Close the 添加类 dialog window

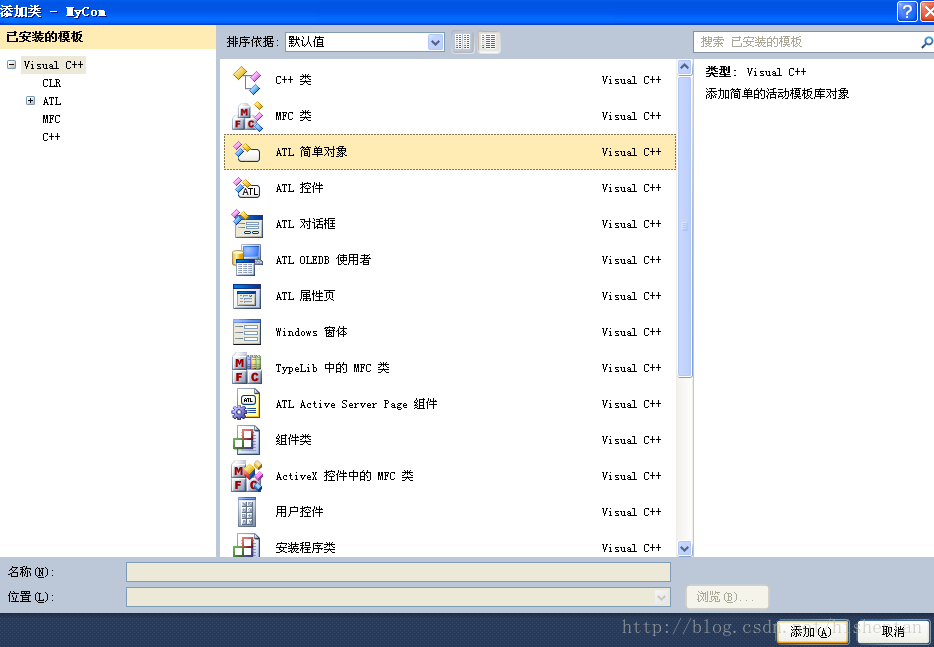tap(927, 11)
